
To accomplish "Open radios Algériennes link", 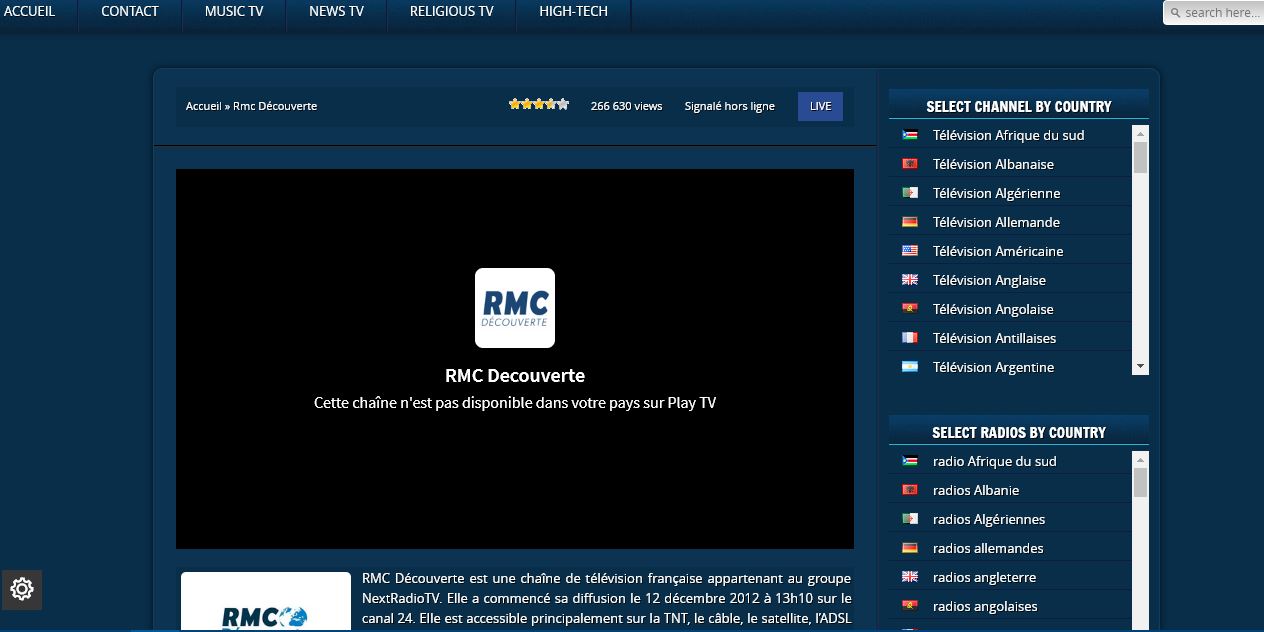I will click(x=989, y=519).
